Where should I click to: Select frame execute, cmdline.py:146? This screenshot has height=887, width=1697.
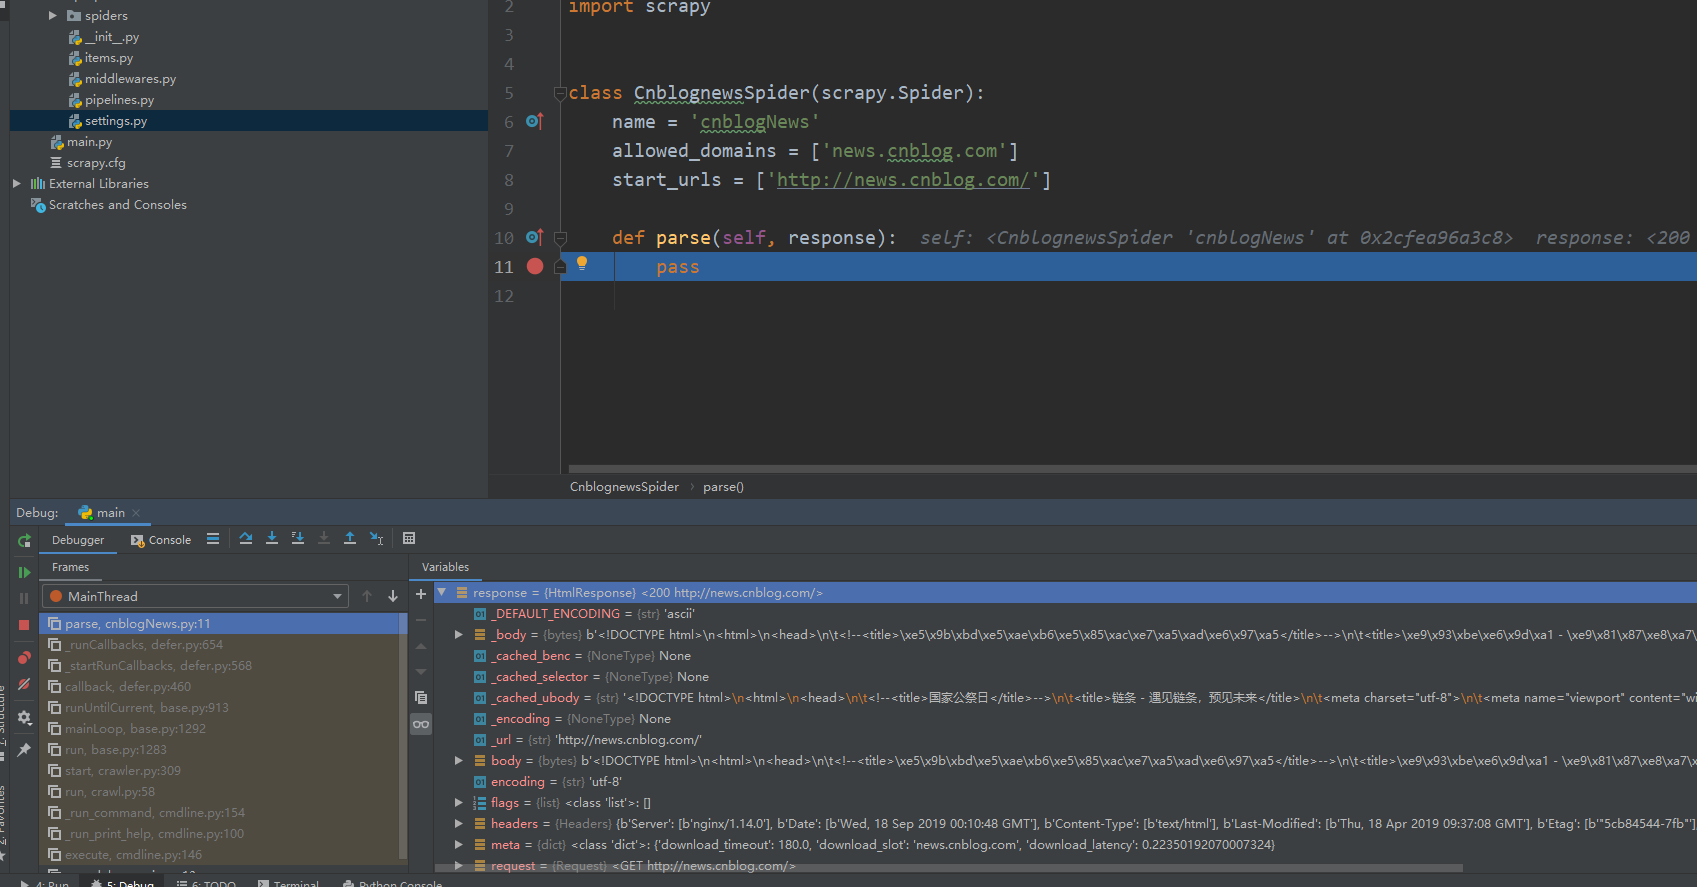[220, 854]
